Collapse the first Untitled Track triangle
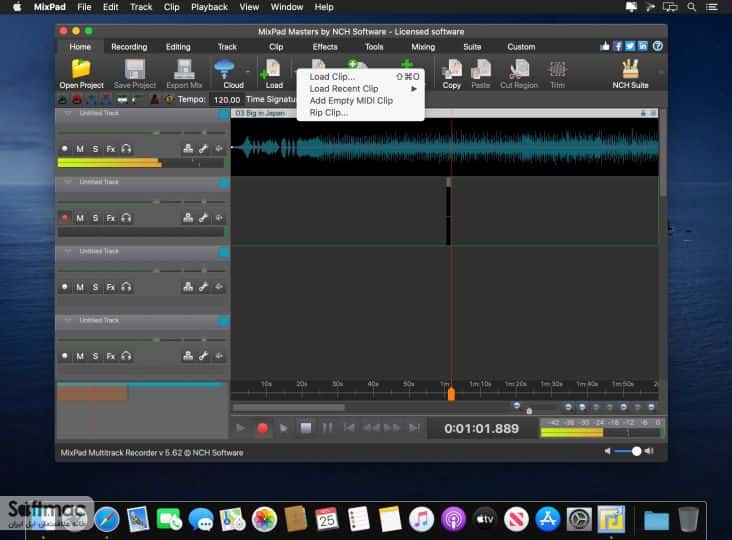This screenshot has width=732, height=540. [68, 113]
